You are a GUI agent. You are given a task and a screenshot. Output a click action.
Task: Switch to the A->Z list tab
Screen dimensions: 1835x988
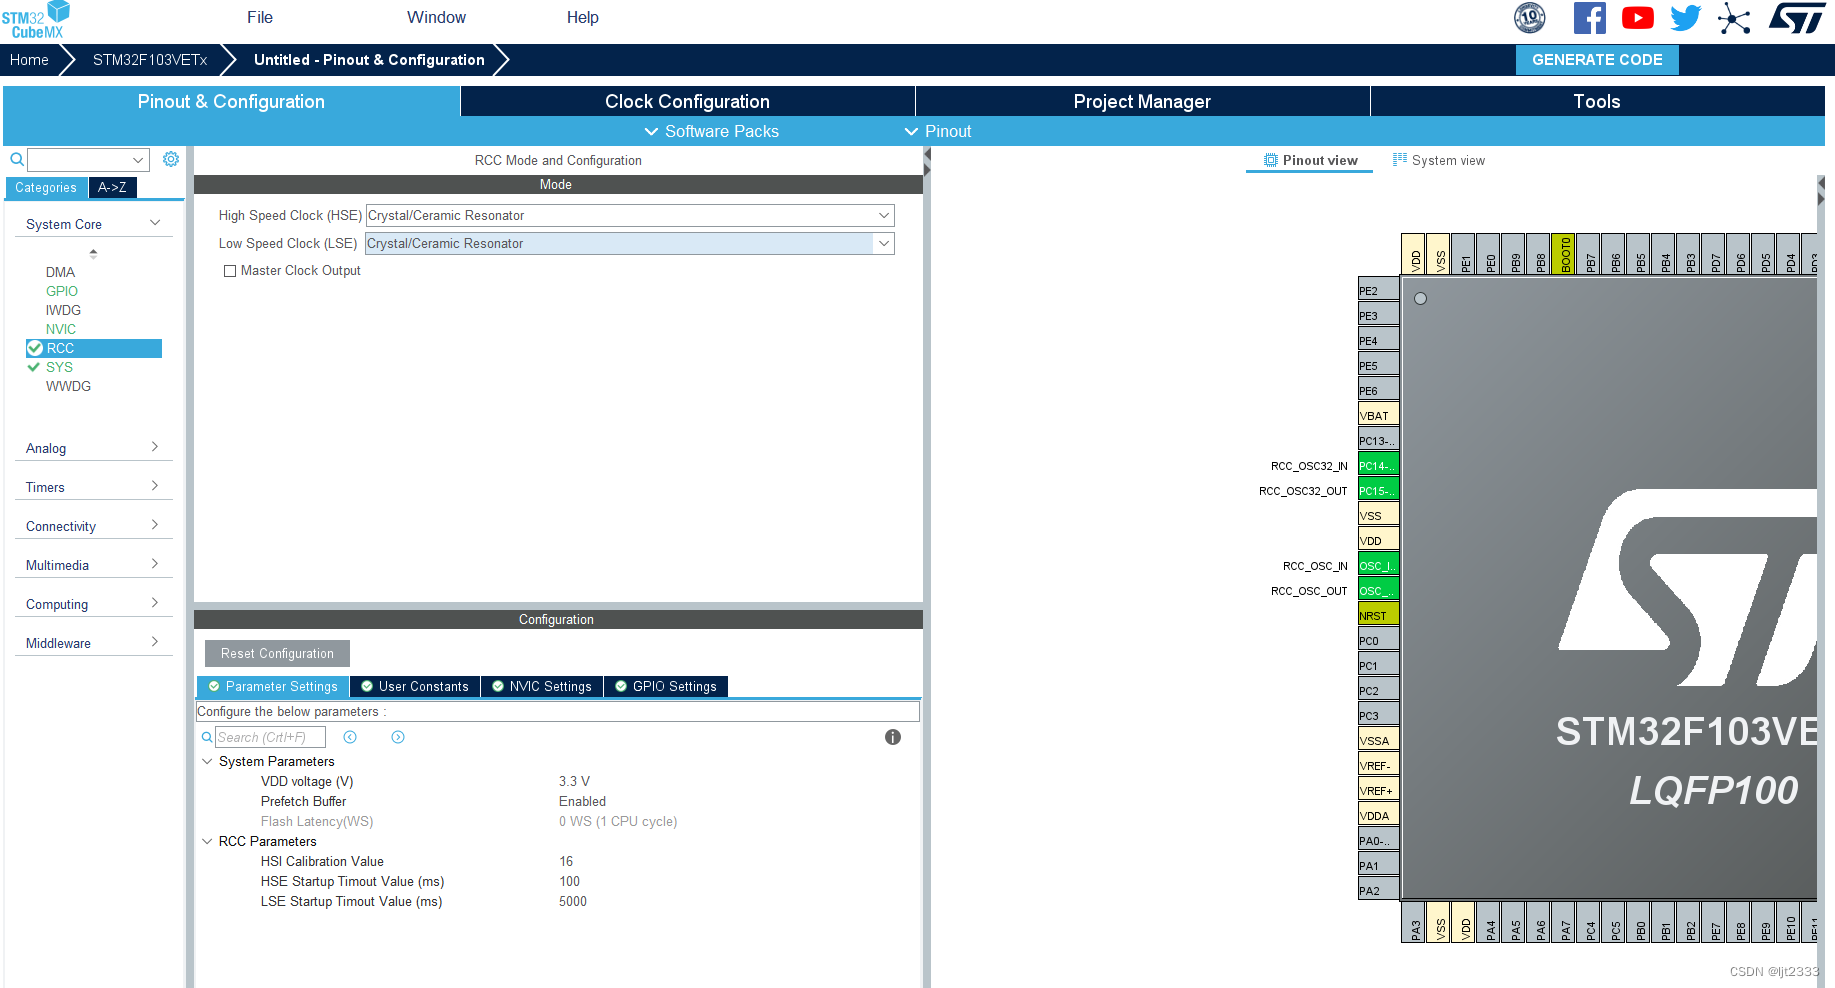[x=112, y=187]
